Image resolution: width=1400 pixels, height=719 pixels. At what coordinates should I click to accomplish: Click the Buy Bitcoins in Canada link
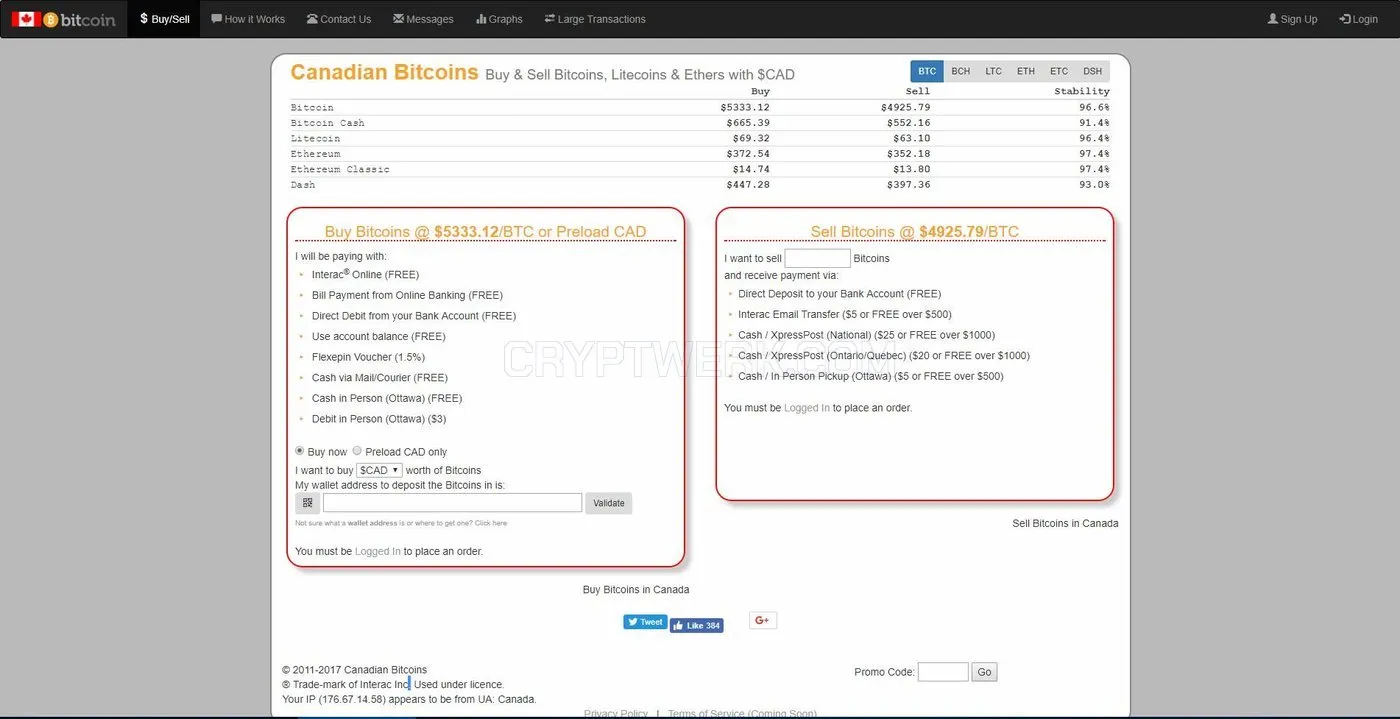636,589
